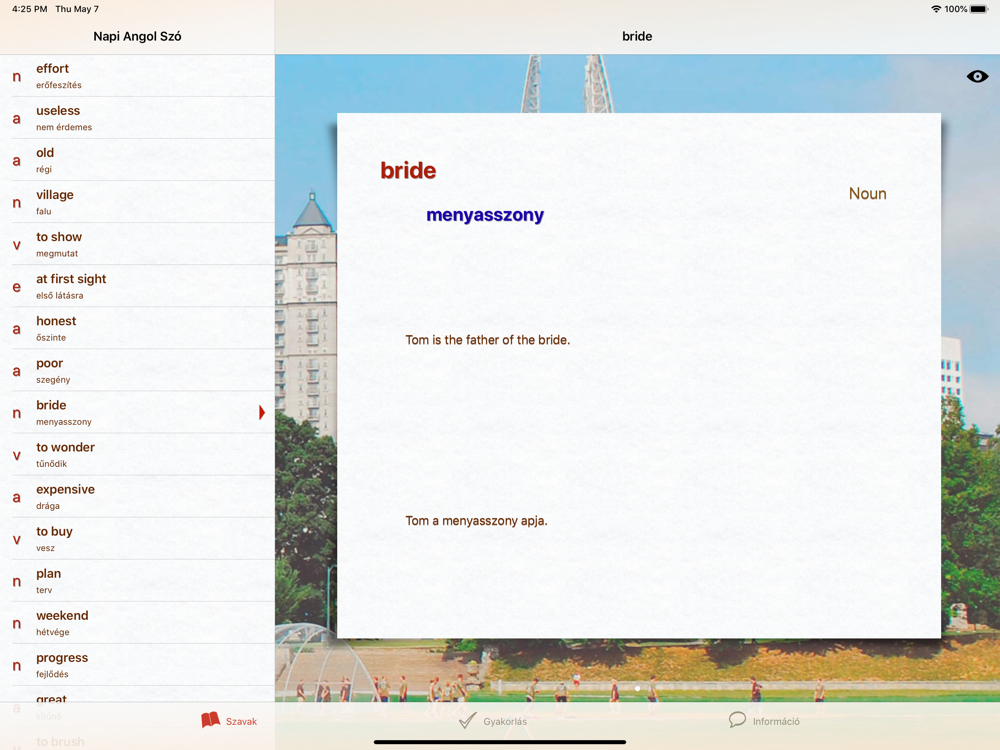Toggle the eye visibility icon
The image size is (1000, 750).
[x=977, y=77]
